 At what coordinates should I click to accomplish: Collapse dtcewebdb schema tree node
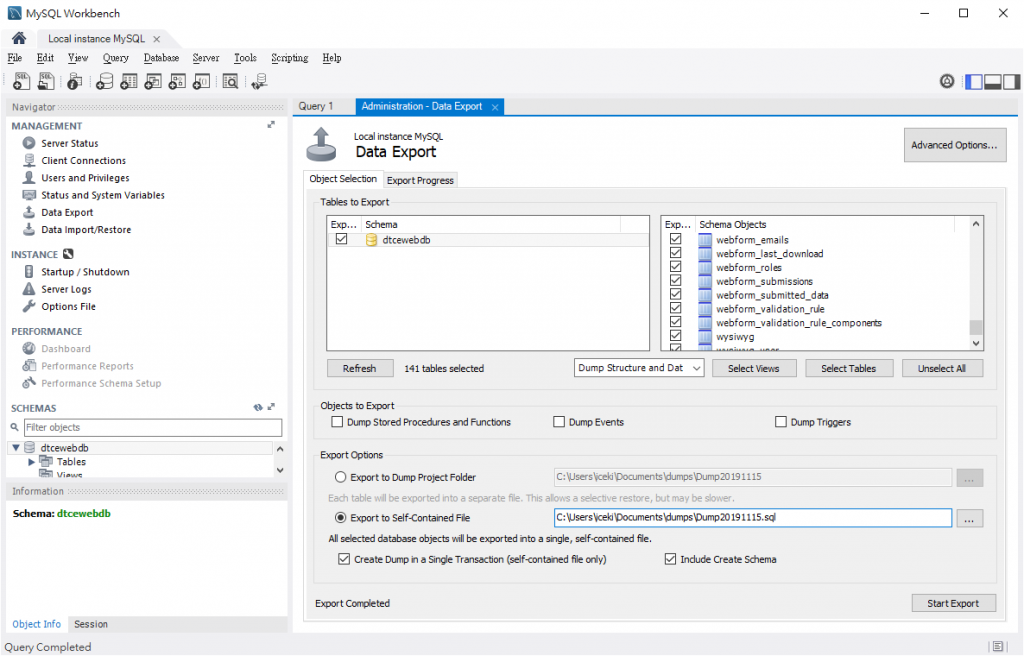[x=16, y=448]
